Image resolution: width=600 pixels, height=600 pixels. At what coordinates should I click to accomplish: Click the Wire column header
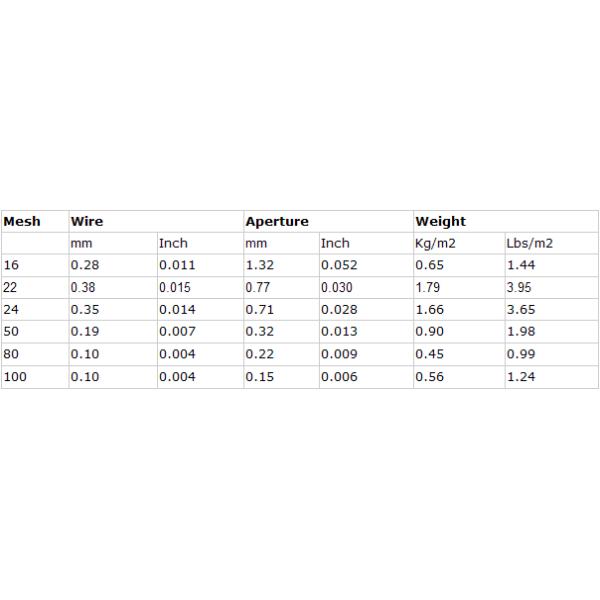[x=87, y=221]
